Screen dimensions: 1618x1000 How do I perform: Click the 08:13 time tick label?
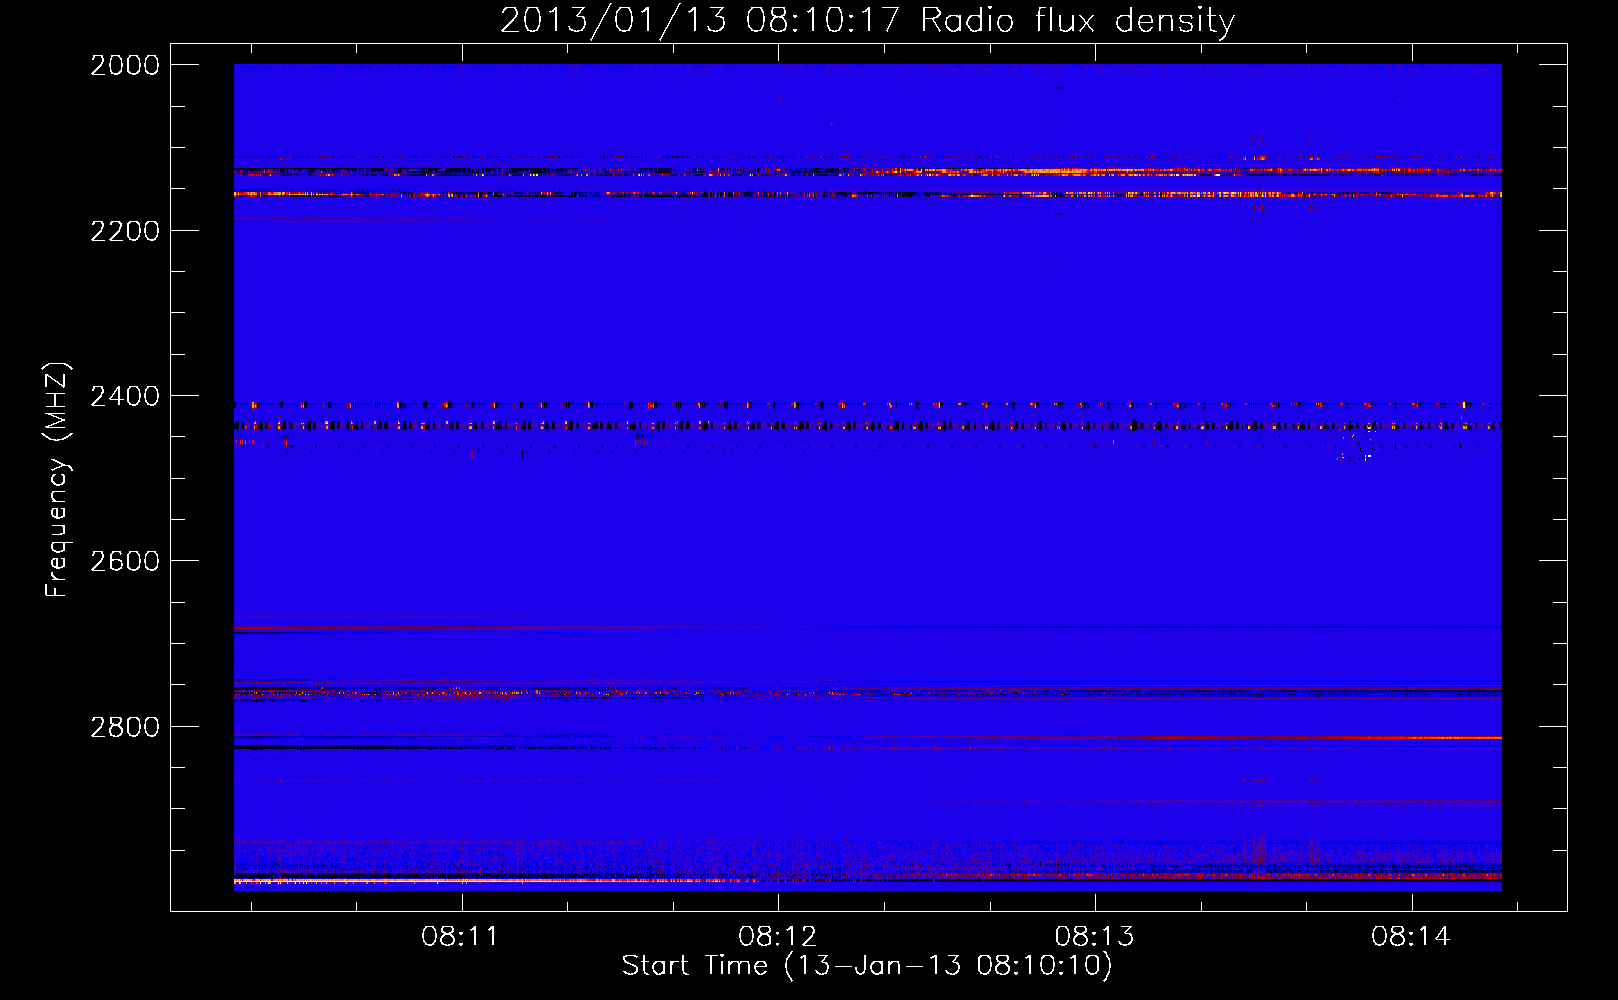[x=1094, y=937]
